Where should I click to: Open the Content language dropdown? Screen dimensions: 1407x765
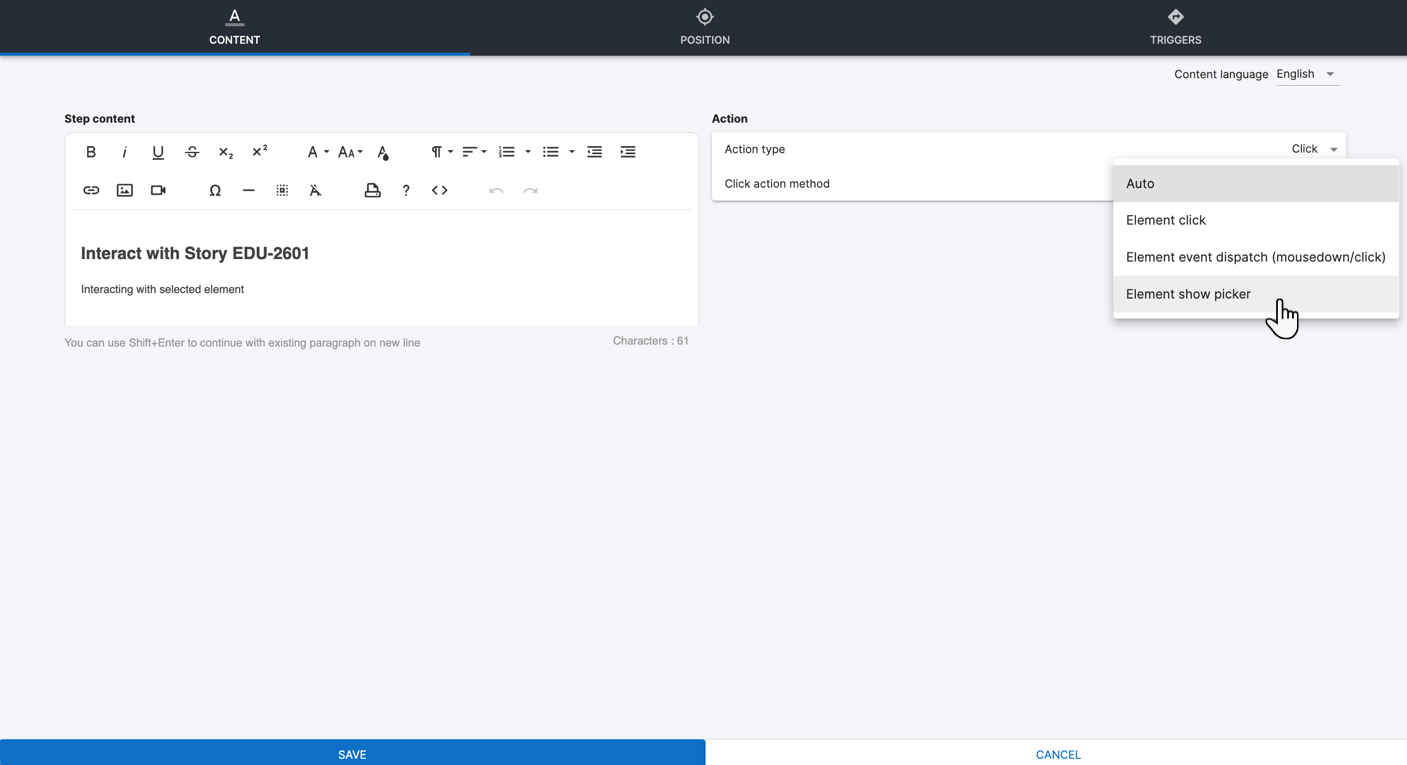click(1306, 74)
